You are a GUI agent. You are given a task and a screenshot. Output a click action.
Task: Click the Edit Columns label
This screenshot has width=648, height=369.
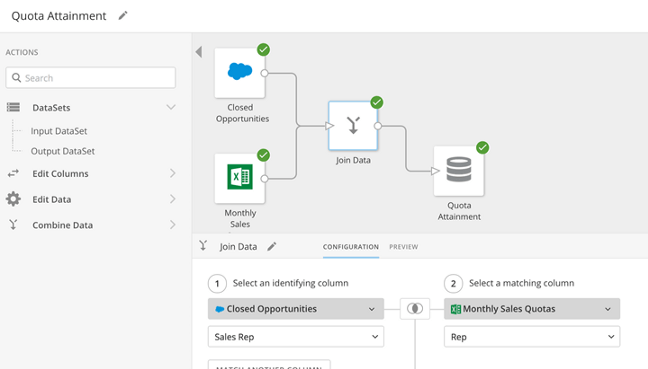click(60, 174)
